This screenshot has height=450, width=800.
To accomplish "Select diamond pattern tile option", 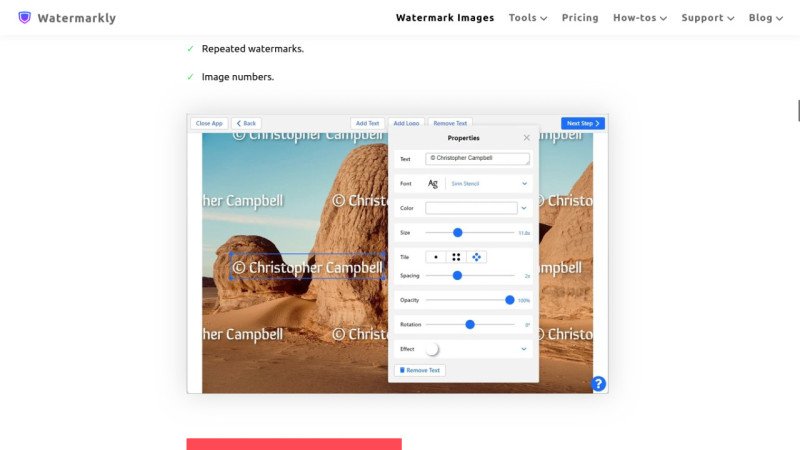I will coord(476,257).
